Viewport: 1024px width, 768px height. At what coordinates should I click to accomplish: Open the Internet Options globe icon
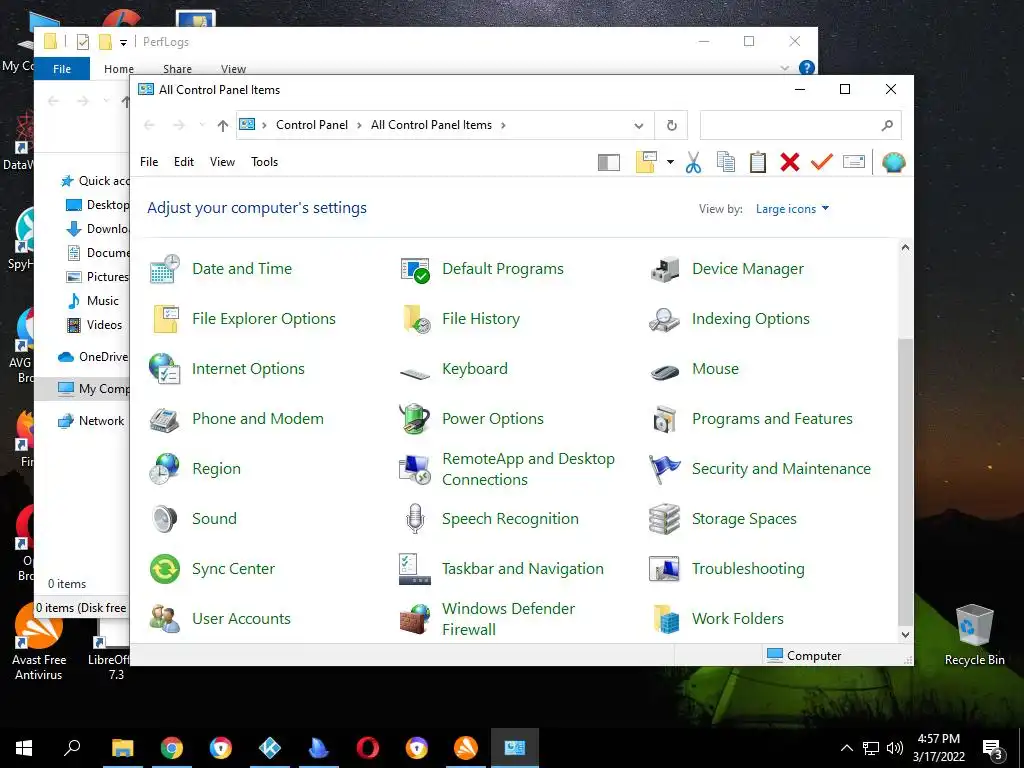tap(165, 369)
